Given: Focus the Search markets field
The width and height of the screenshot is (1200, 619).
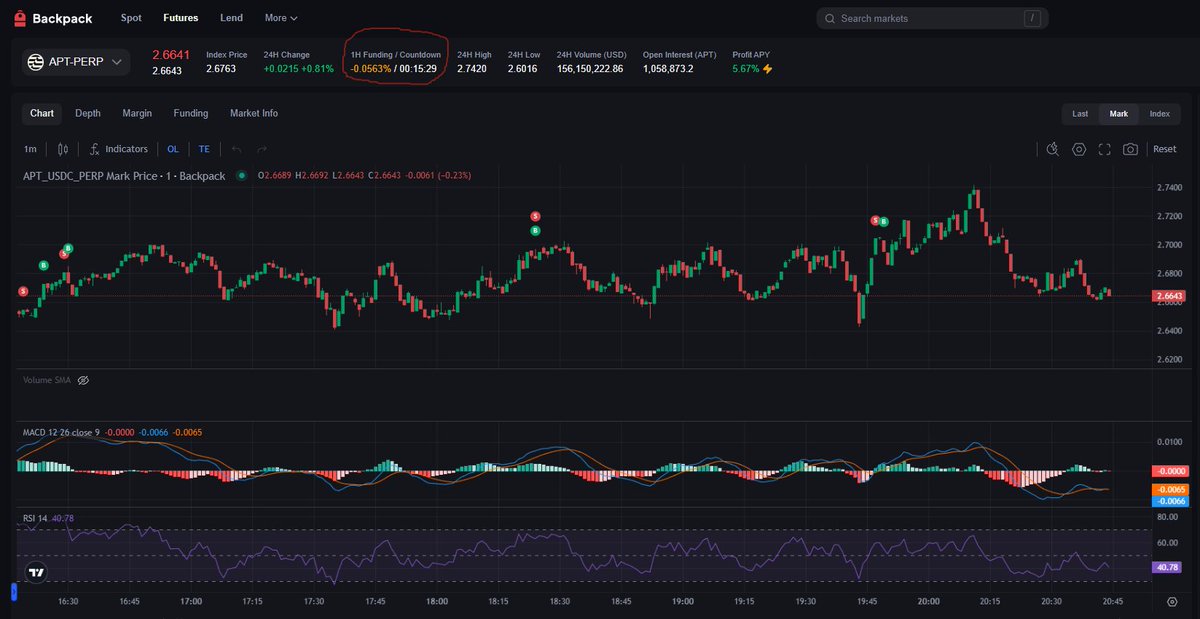Looking at the screenshot, I should tap(934, 18).
